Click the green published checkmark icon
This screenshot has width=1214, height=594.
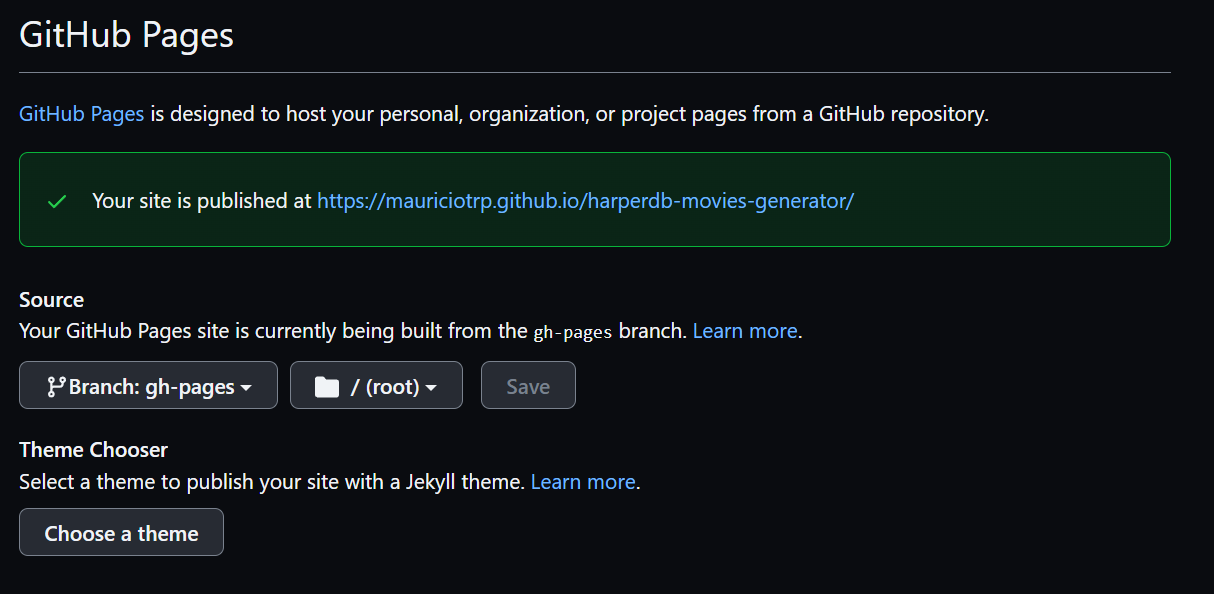57,201
